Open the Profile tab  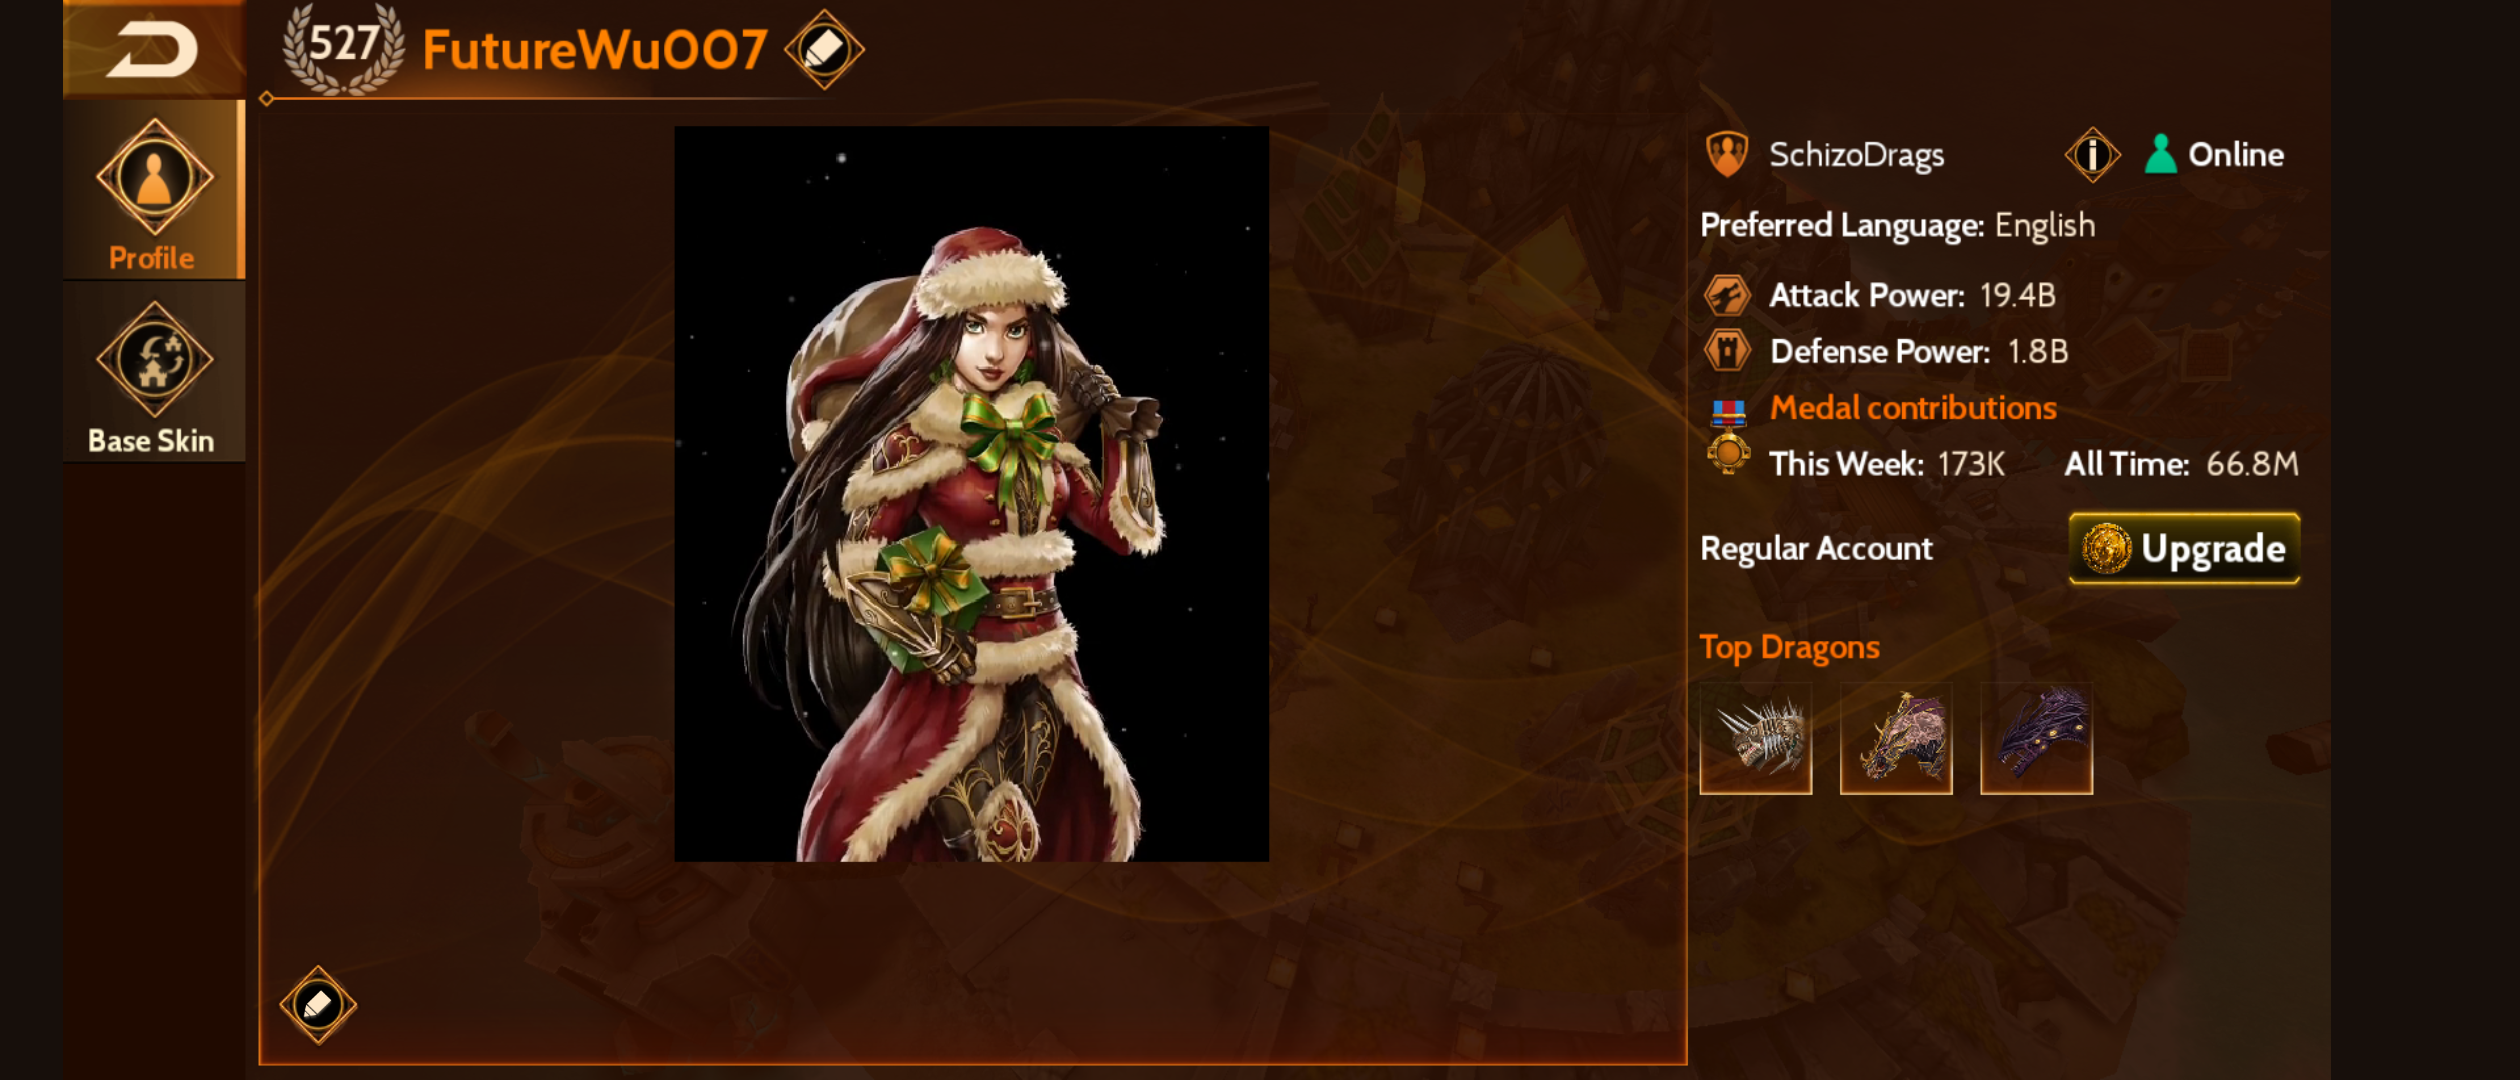coord(153,190)
